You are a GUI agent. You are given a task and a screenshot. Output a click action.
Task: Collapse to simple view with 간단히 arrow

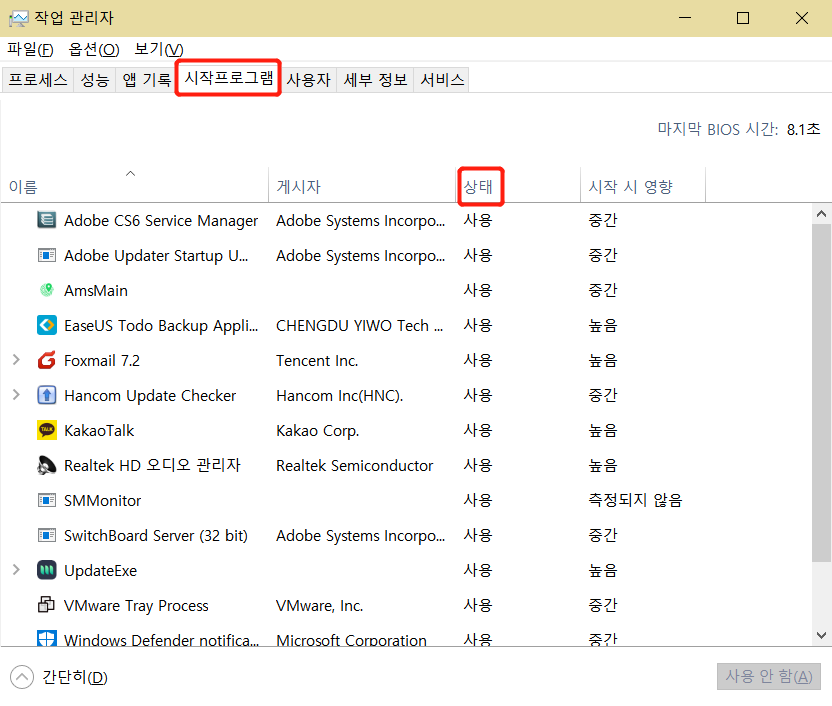[21, 677]
